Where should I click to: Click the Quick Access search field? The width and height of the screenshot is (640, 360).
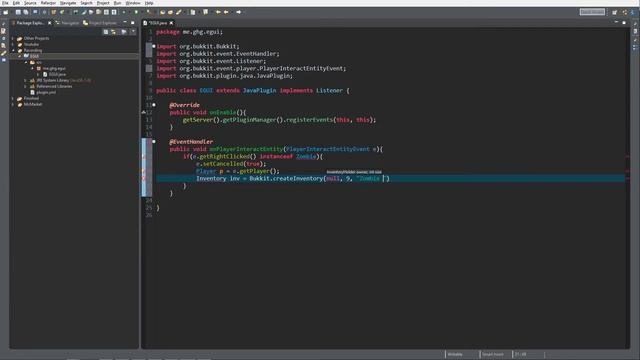[592, 12]
